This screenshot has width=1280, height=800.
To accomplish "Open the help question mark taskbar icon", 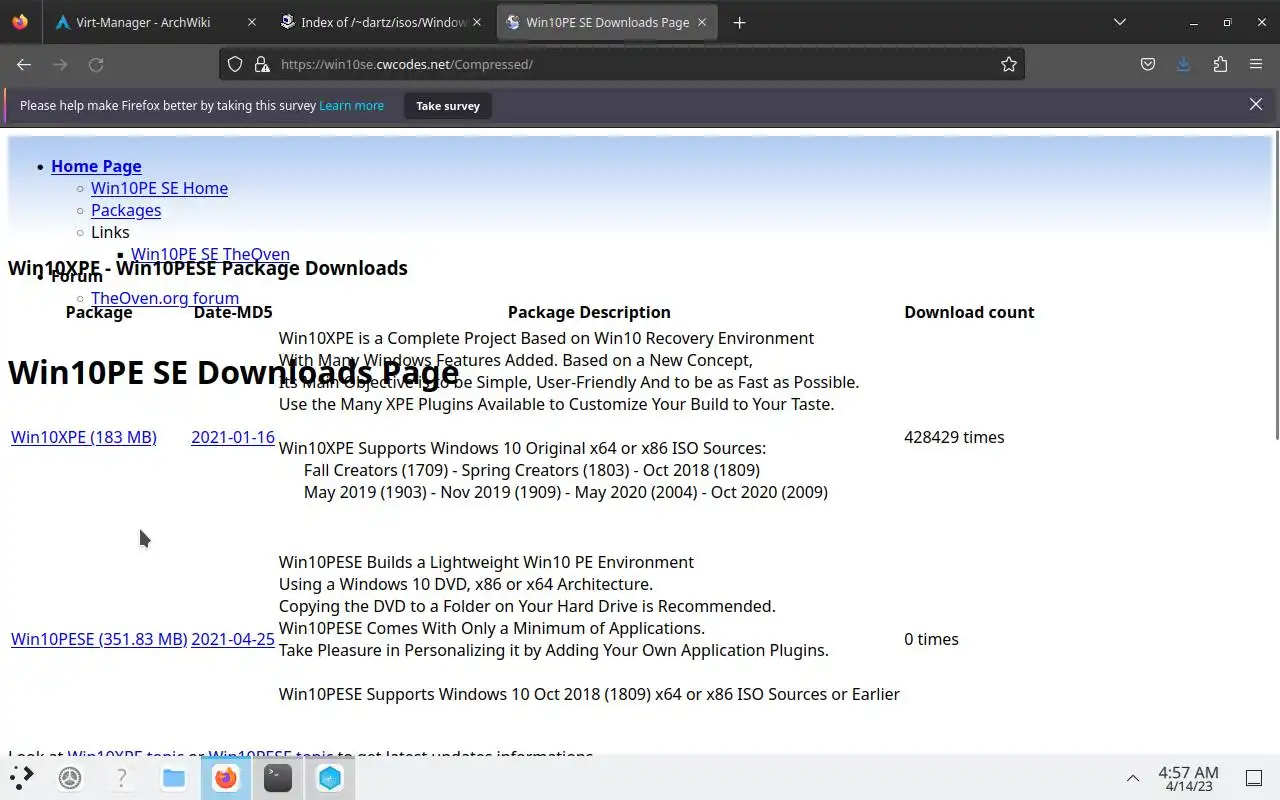I will point(122,777).
